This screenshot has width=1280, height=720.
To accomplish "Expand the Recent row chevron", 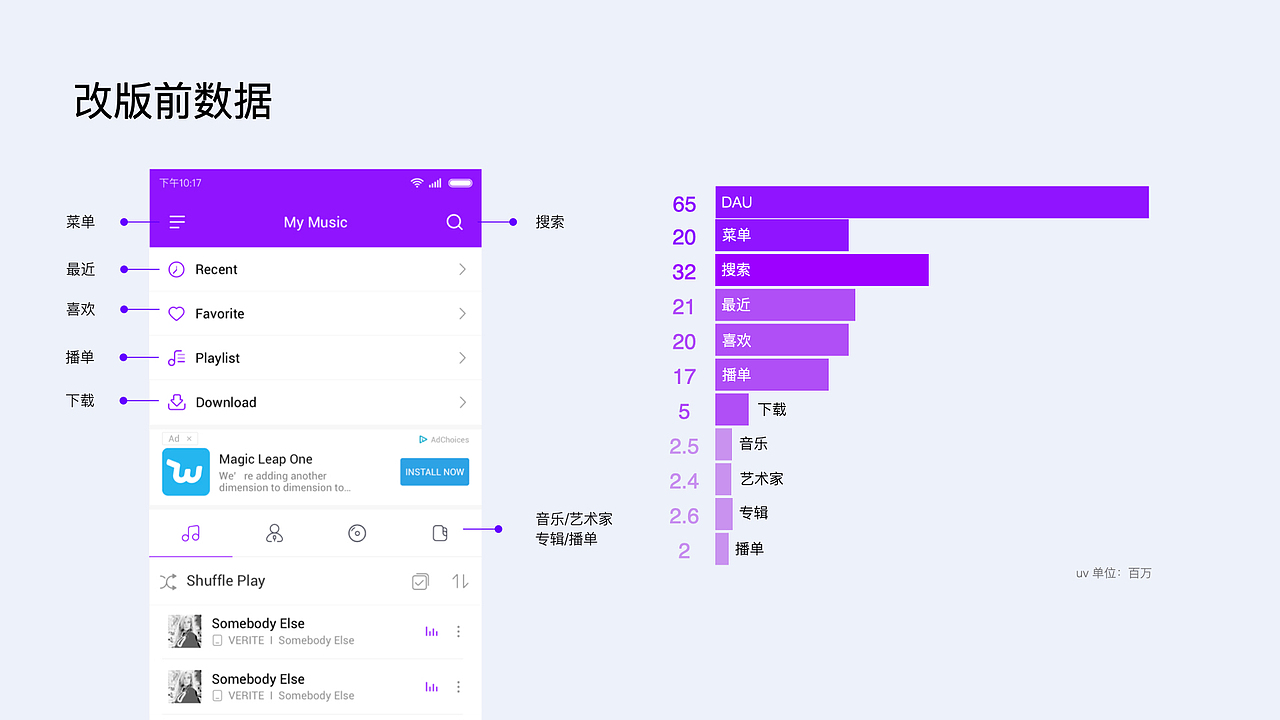I will [461, 269].
